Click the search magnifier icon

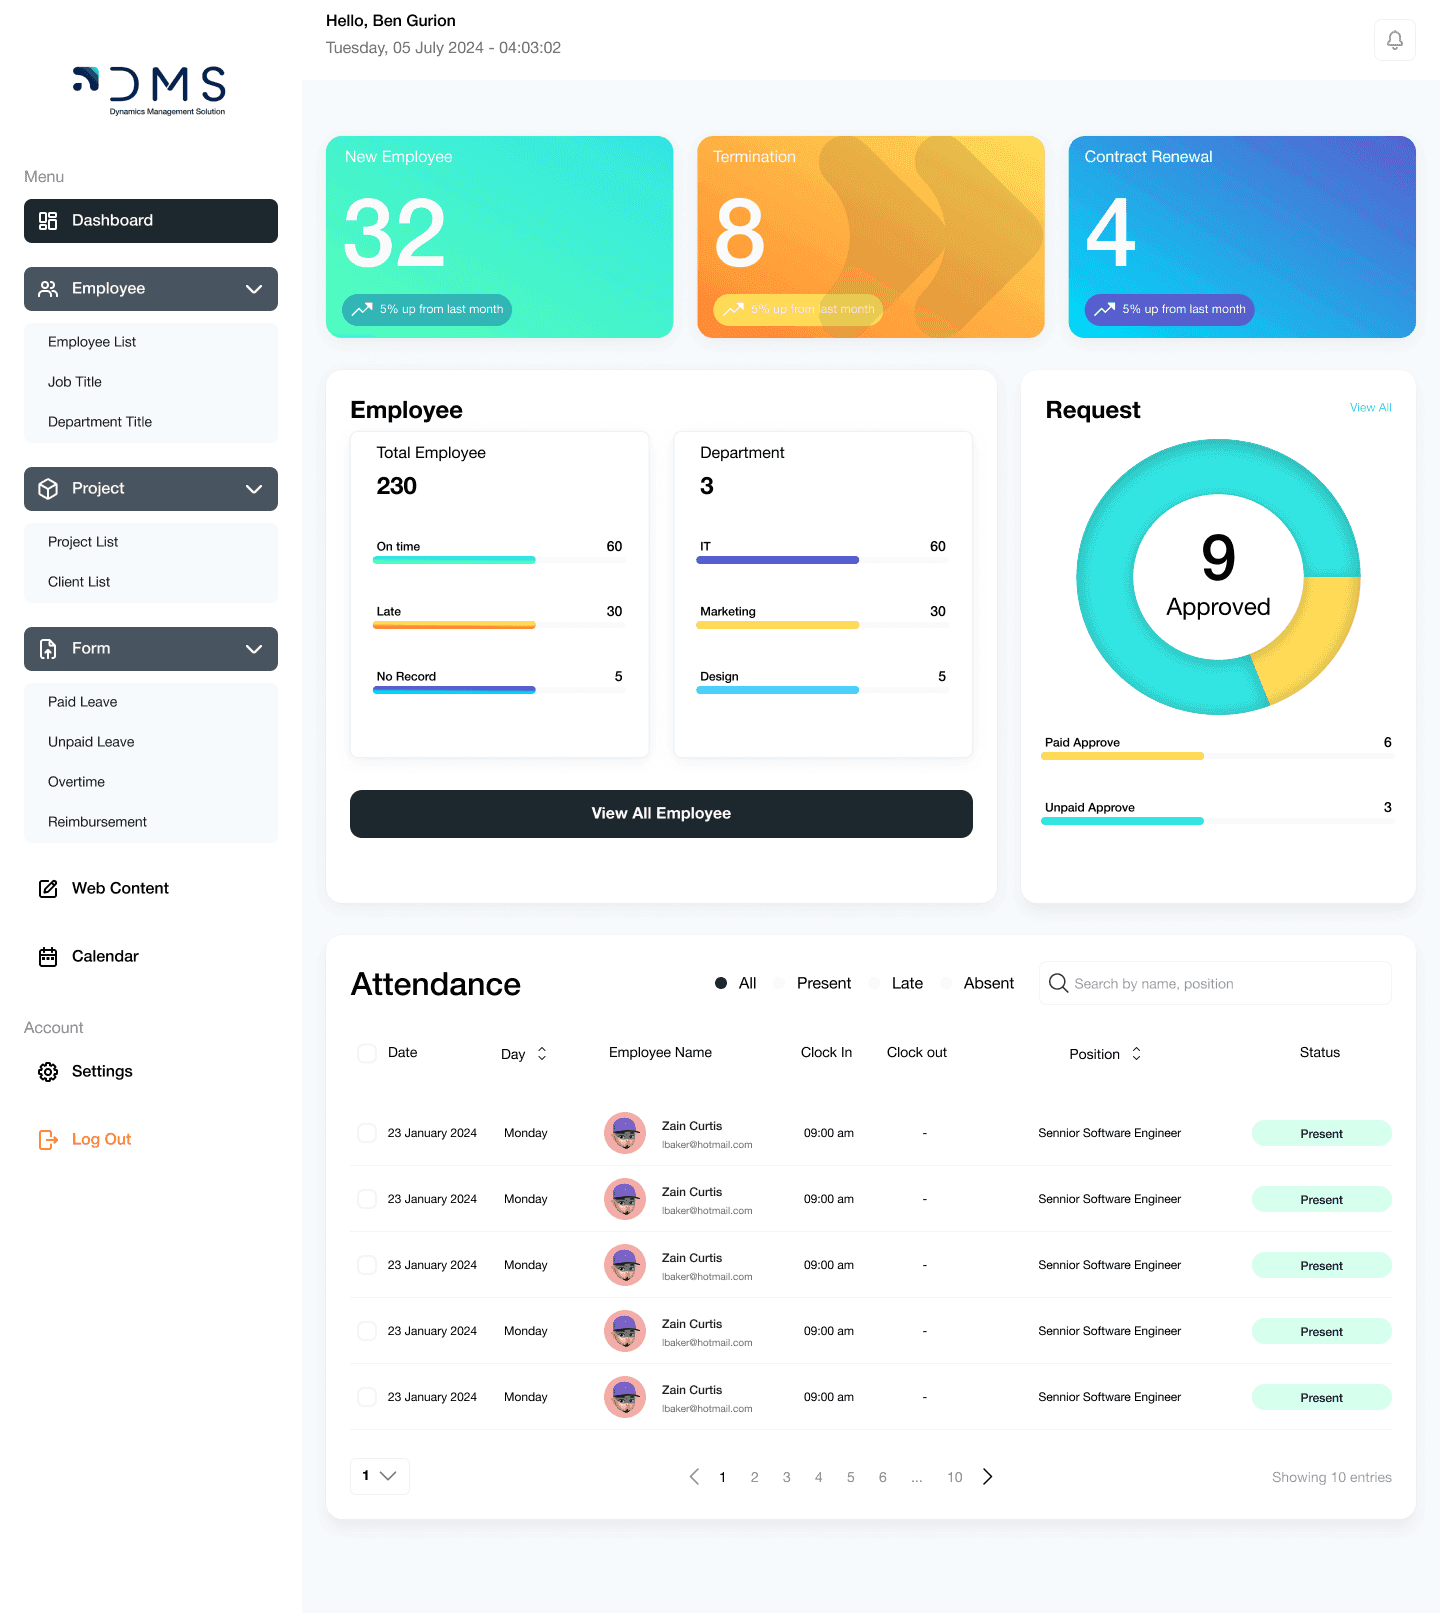click(1058, 984)
